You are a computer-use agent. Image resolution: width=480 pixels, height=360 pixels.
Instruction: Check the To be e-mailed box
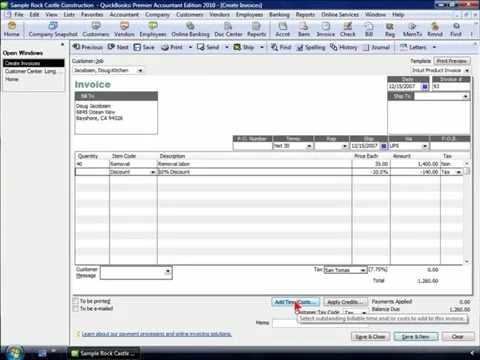[76, 309]
